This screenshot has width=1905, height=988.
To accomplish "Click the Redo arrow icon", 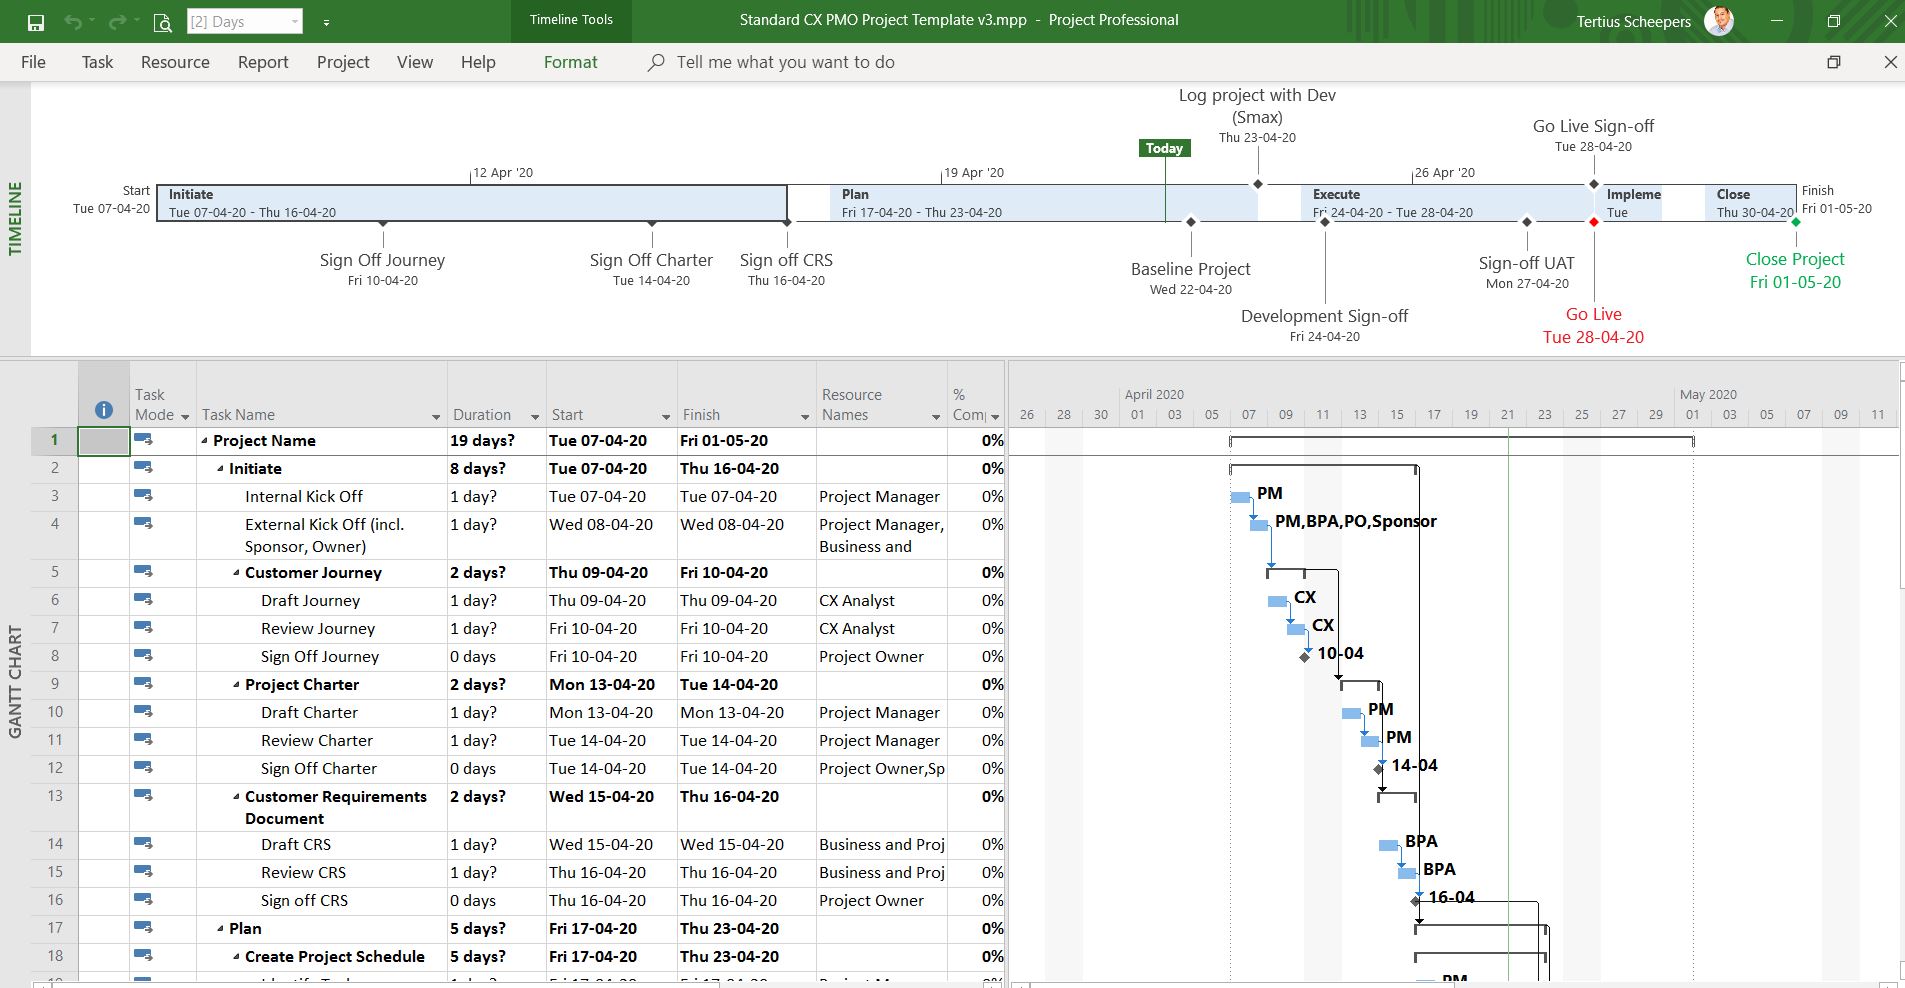I will [116, 22].
